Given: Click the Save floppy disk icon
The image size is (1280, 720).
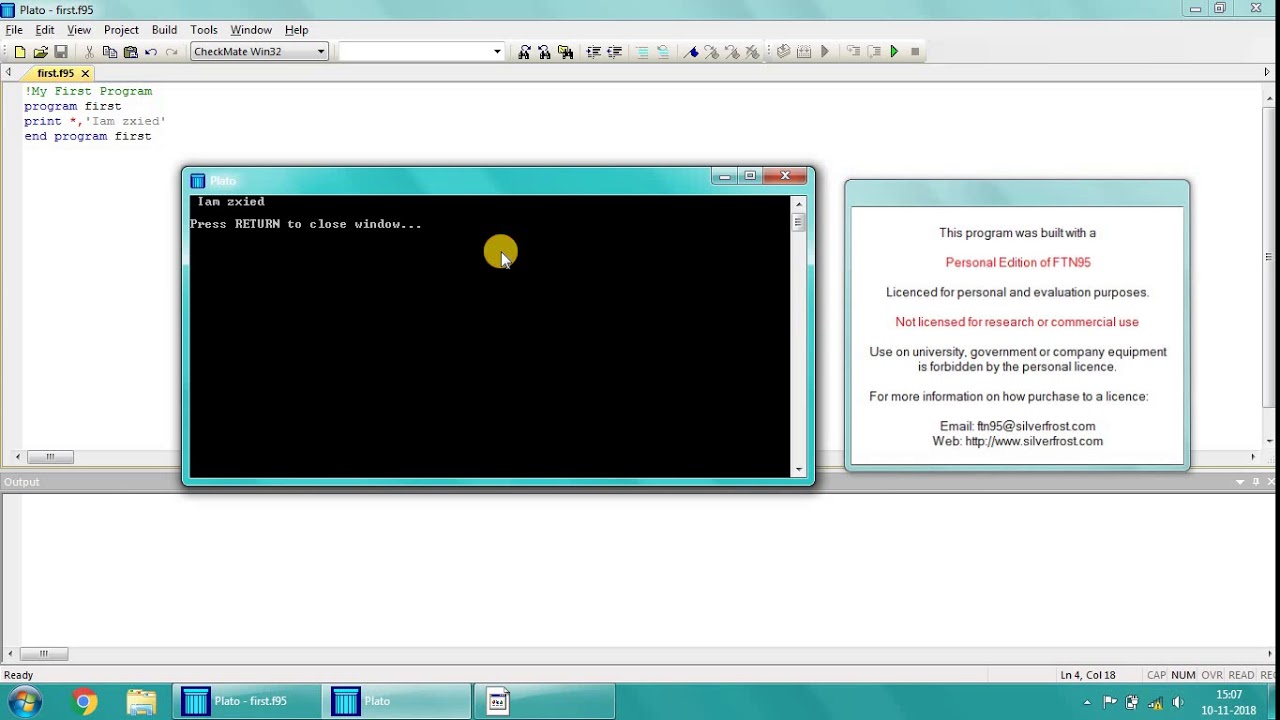Looking at the screenshot, I should point(61,52).
